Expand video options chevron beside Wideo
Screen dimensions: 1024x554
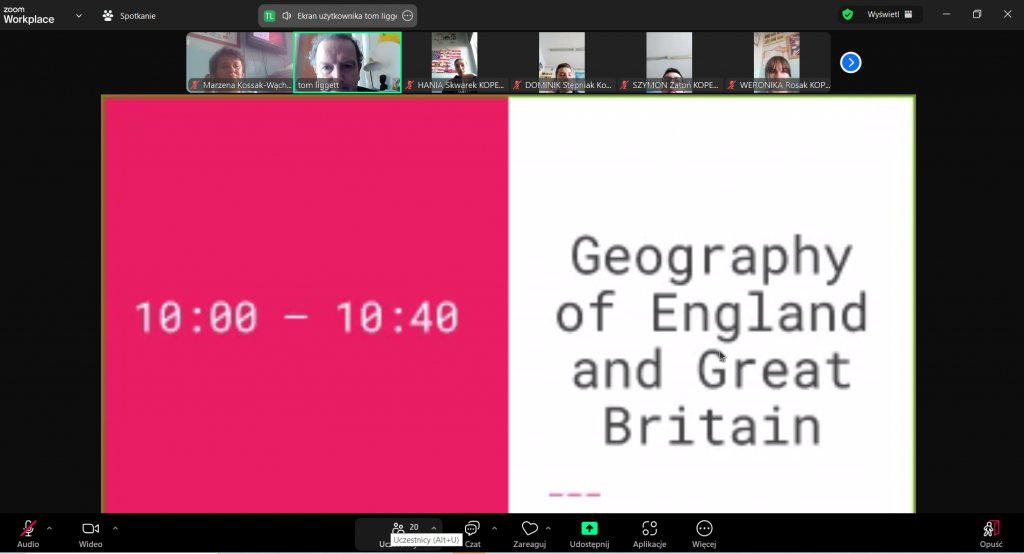tap(116, 528)
